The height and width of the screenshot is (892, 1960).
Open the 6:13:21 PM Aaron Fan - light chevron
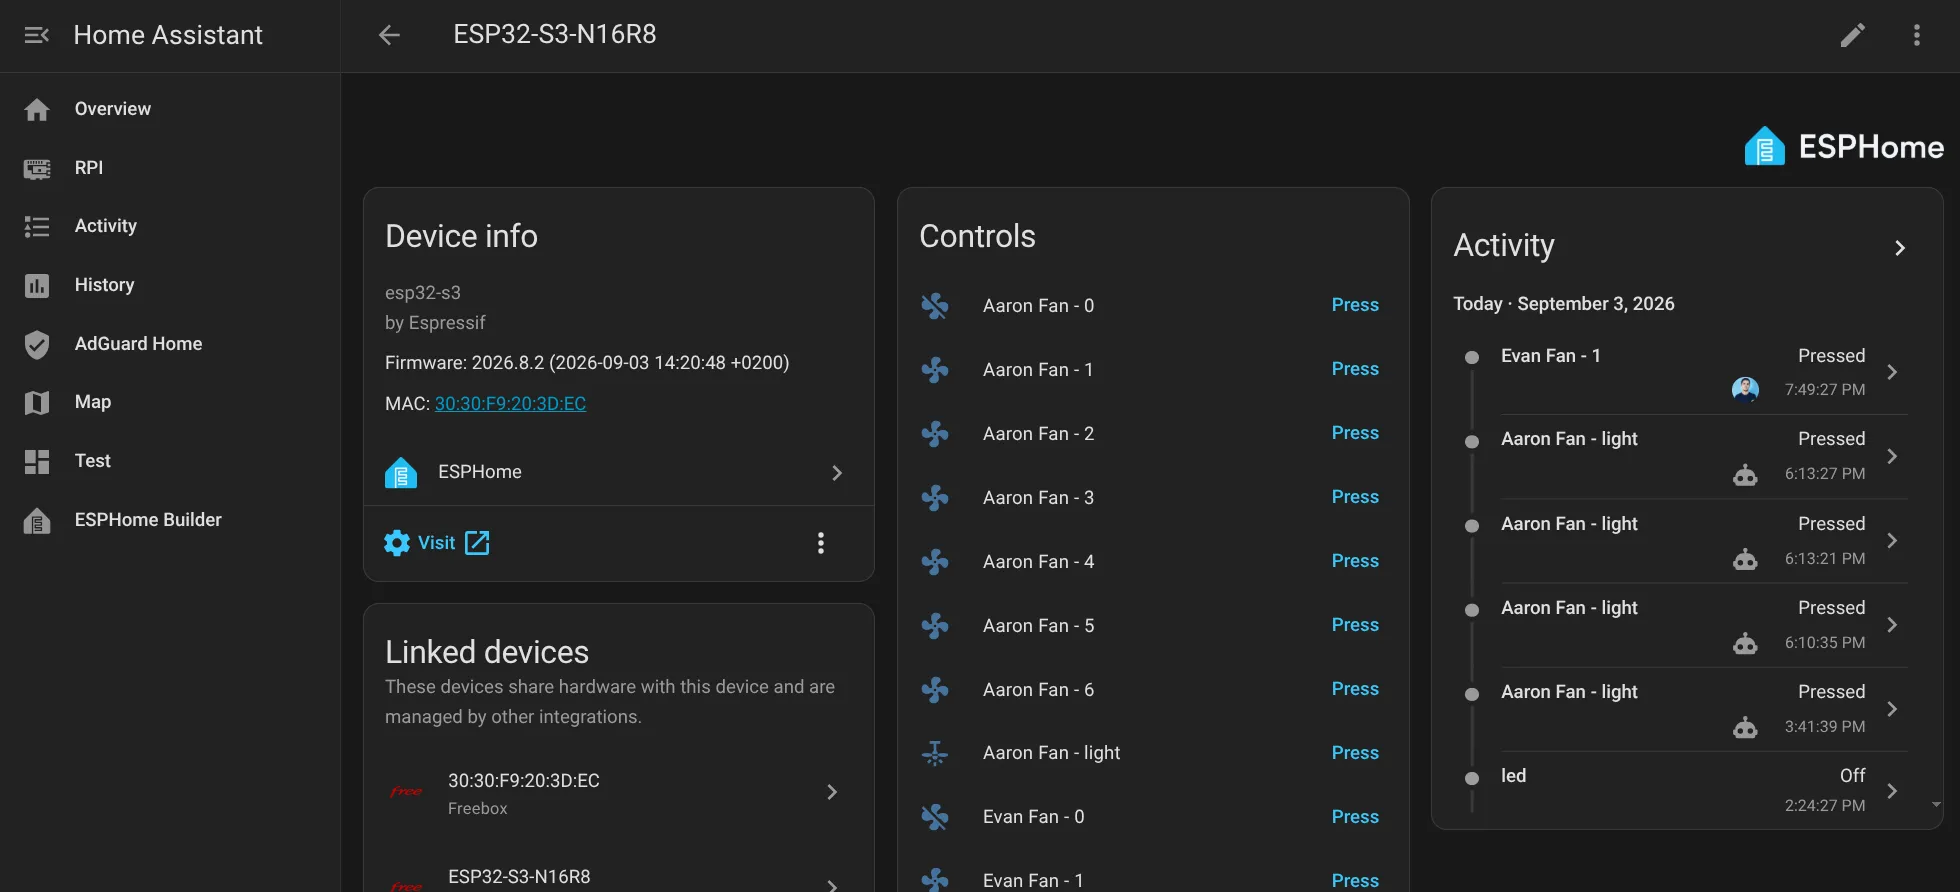[1892, 541]
